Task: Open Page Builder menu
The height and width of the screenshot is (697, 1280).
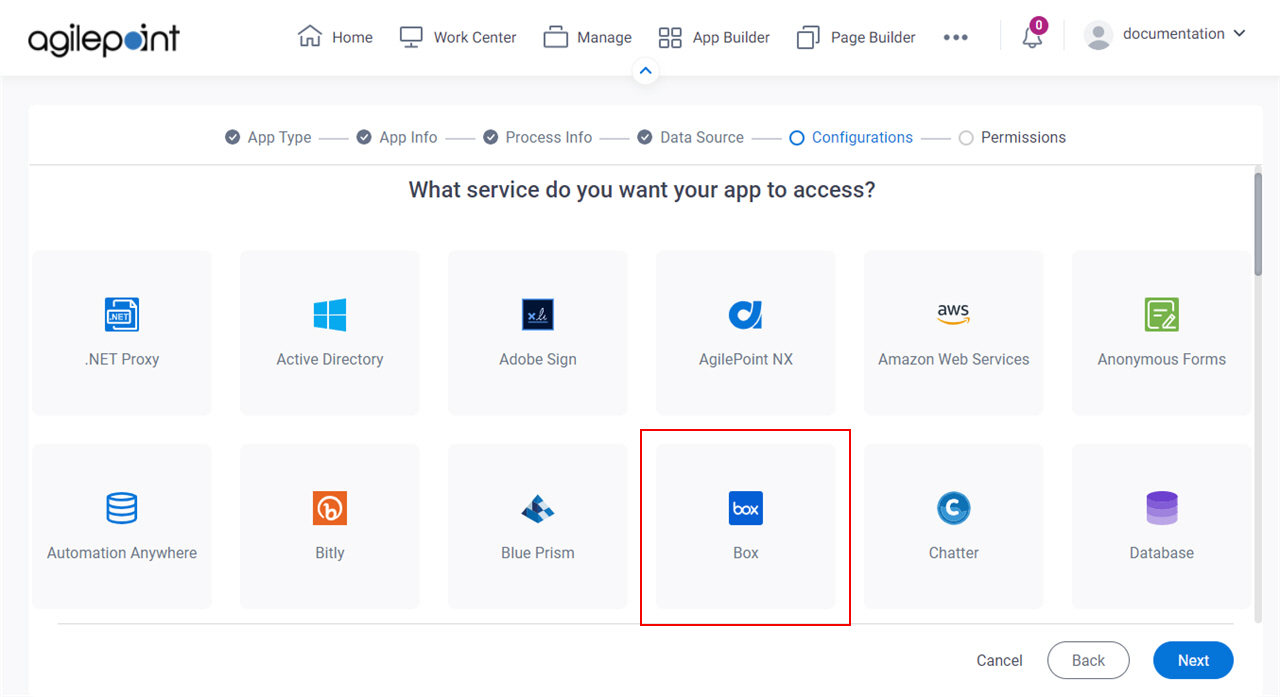Action: (x=856, y=37)
